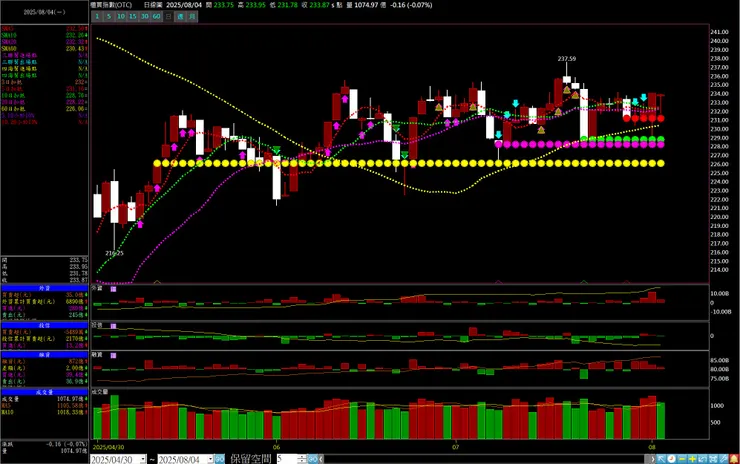Screen dimensions: 740x464
Task: Click the 日線圖 title text
Action: 153,5
